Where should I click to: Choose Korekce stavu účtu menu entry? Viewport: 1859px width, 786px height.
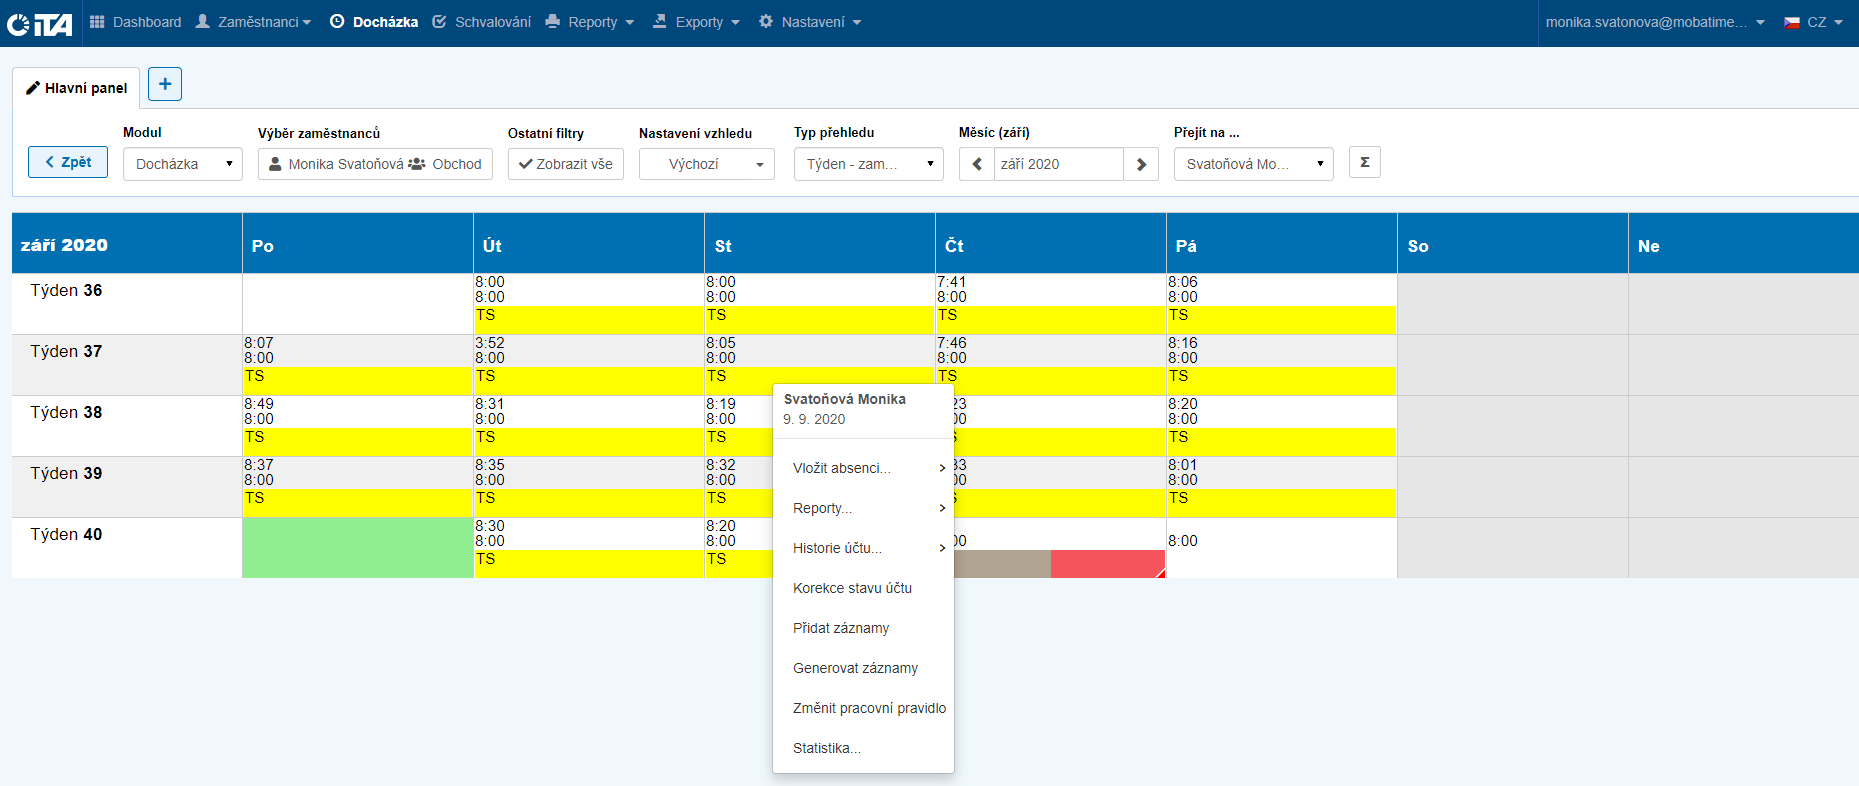(x=852, y=588)
